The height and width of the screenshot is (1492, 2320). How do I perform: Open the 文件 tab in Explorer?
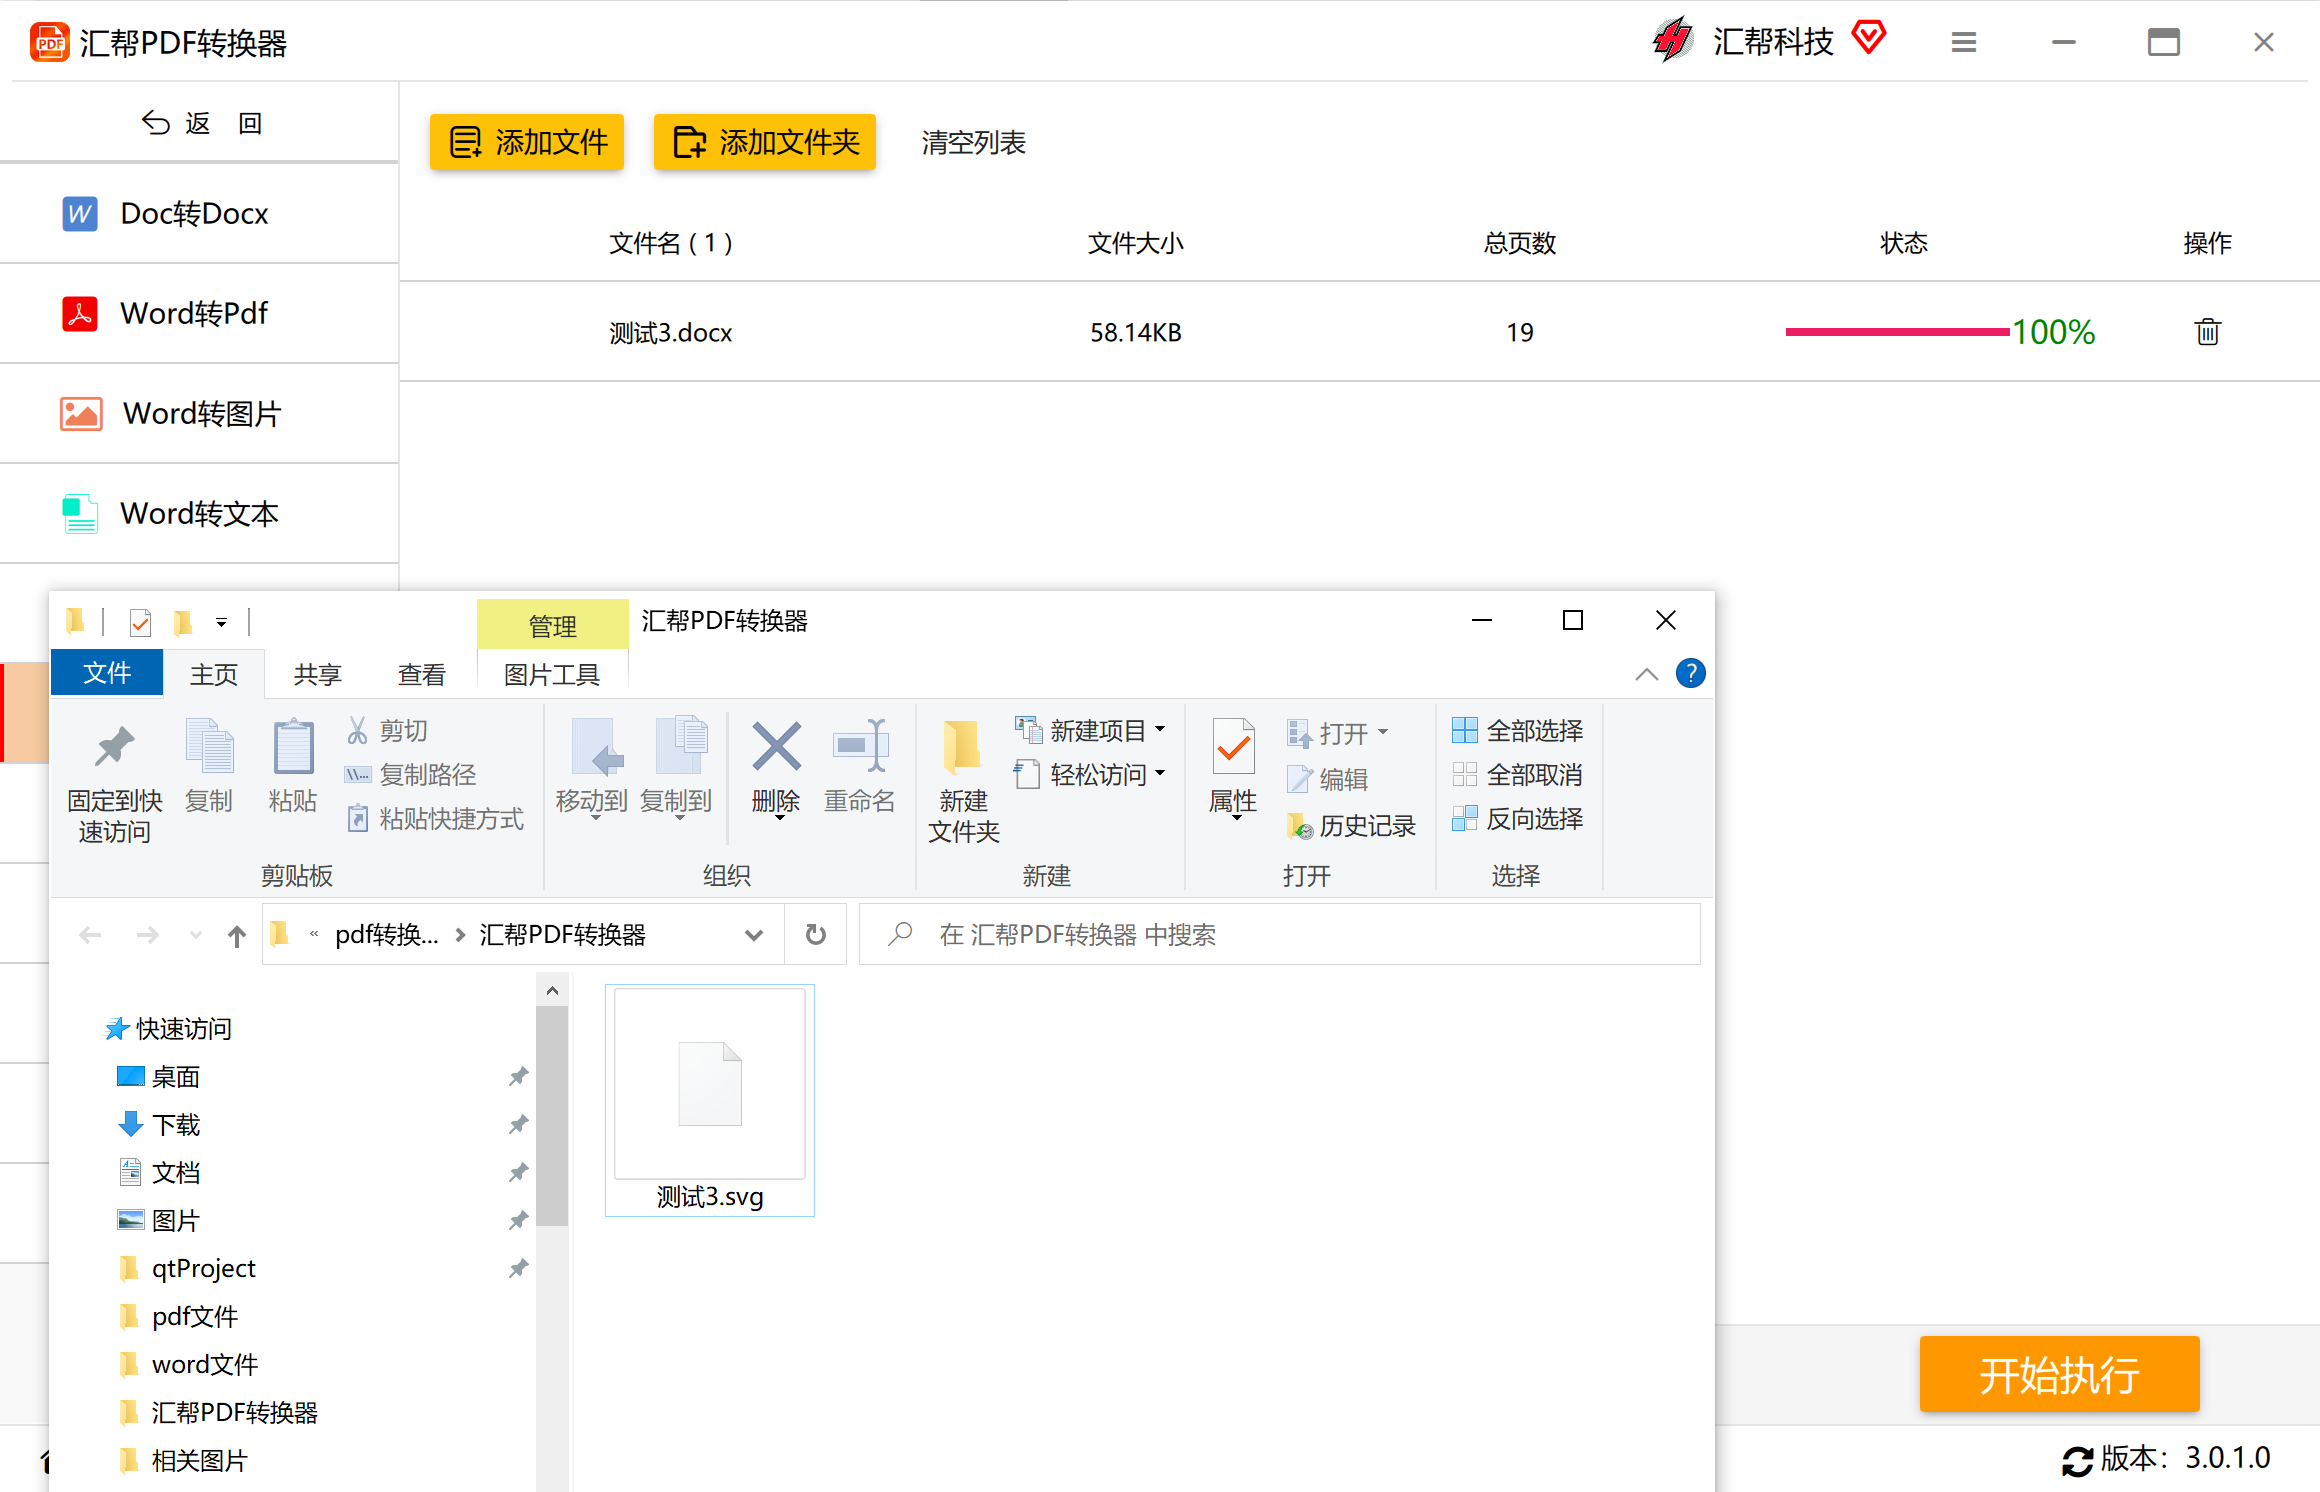[107, 672]
